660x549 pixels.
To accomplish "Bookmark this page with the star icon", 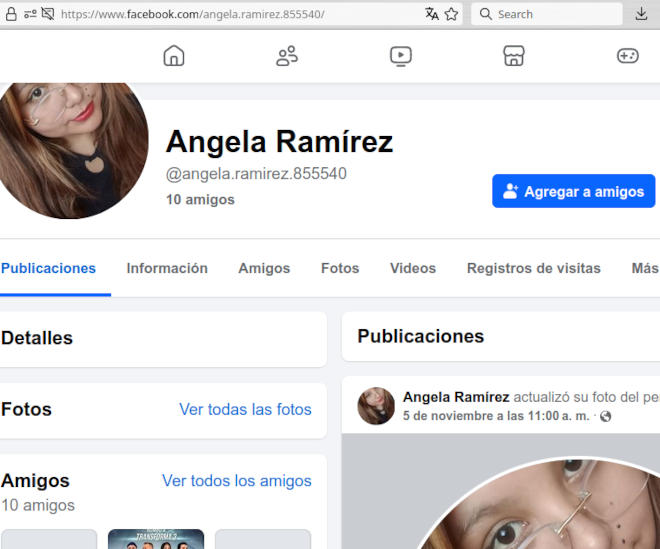I will click(x=451, y=14).
